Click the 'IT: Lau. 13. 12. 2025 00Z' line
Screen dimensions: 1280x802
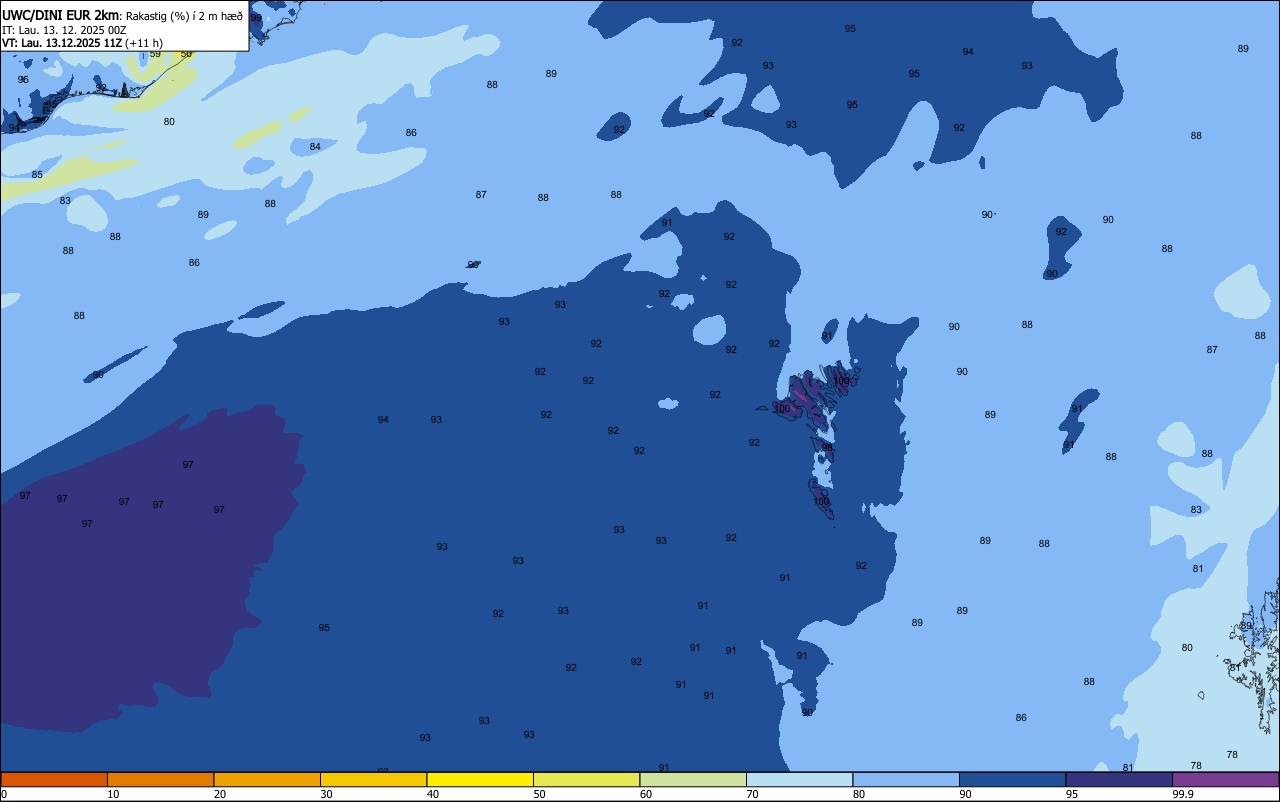pyautogui.click(x=64, y=30)
